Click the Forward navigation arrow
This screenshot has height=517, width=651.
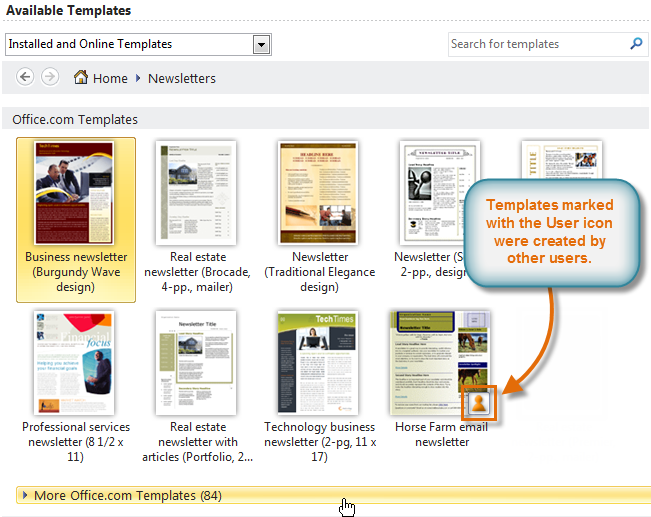(49, 77)
